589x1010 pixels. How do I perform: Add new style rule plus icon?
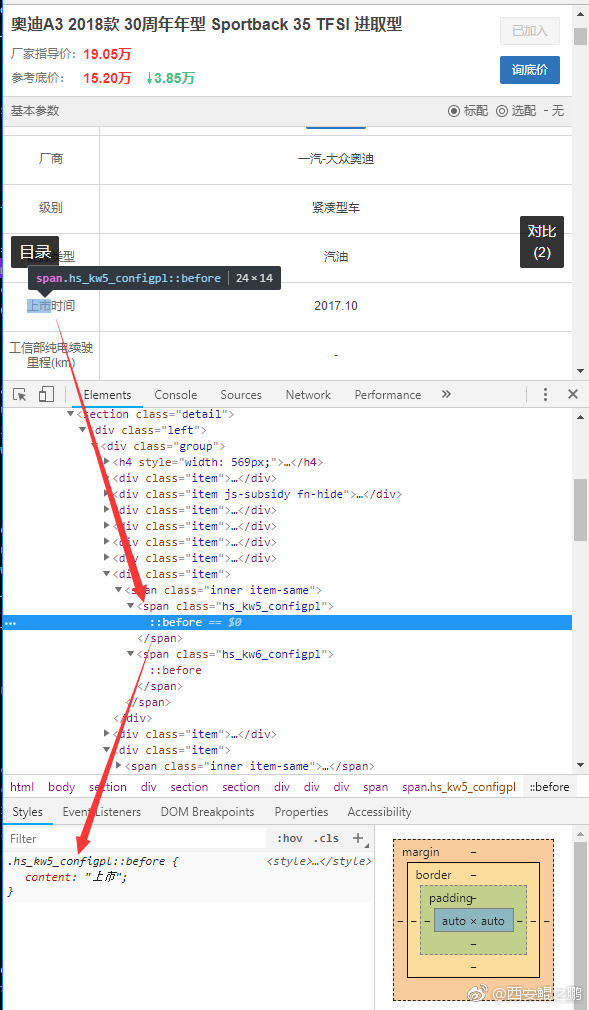tap(358, 838)
